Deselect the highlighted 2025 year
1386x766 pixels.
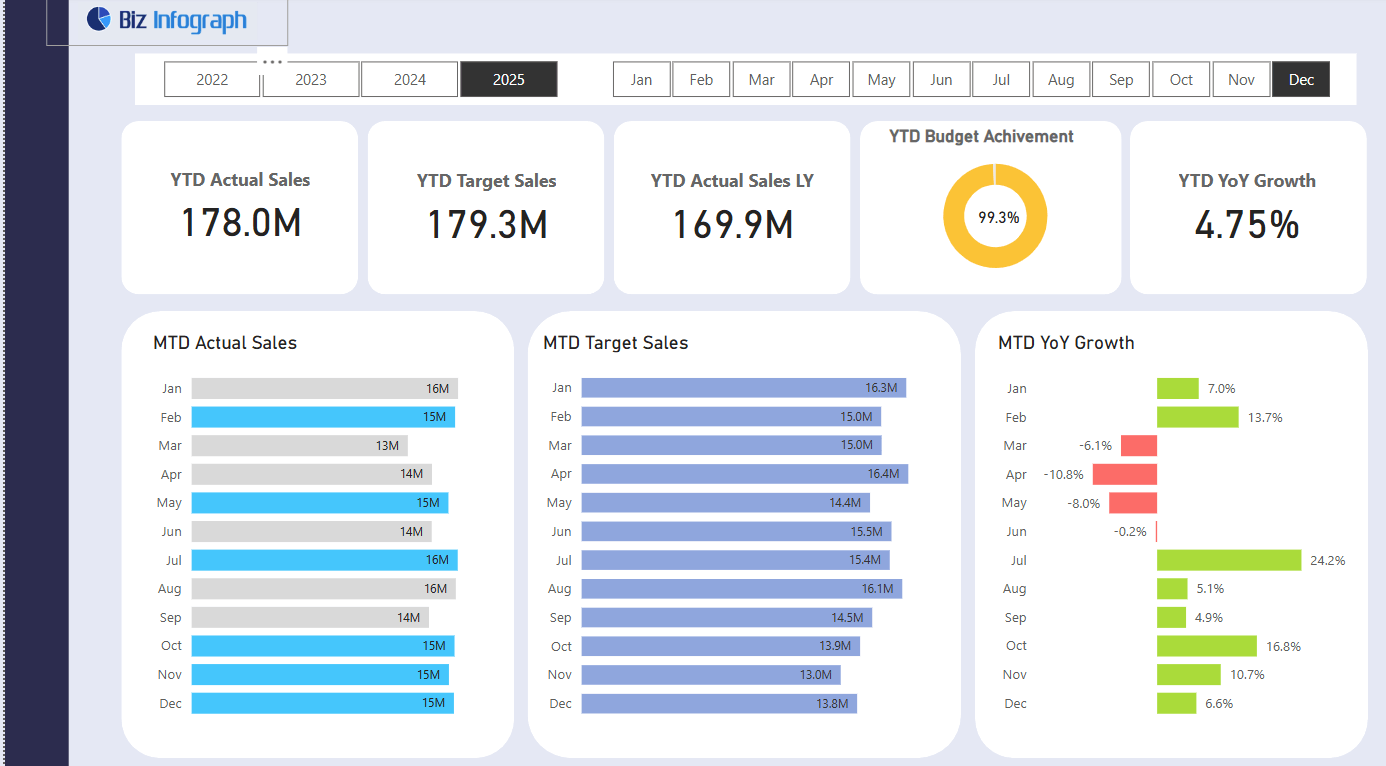coord(509,79)
